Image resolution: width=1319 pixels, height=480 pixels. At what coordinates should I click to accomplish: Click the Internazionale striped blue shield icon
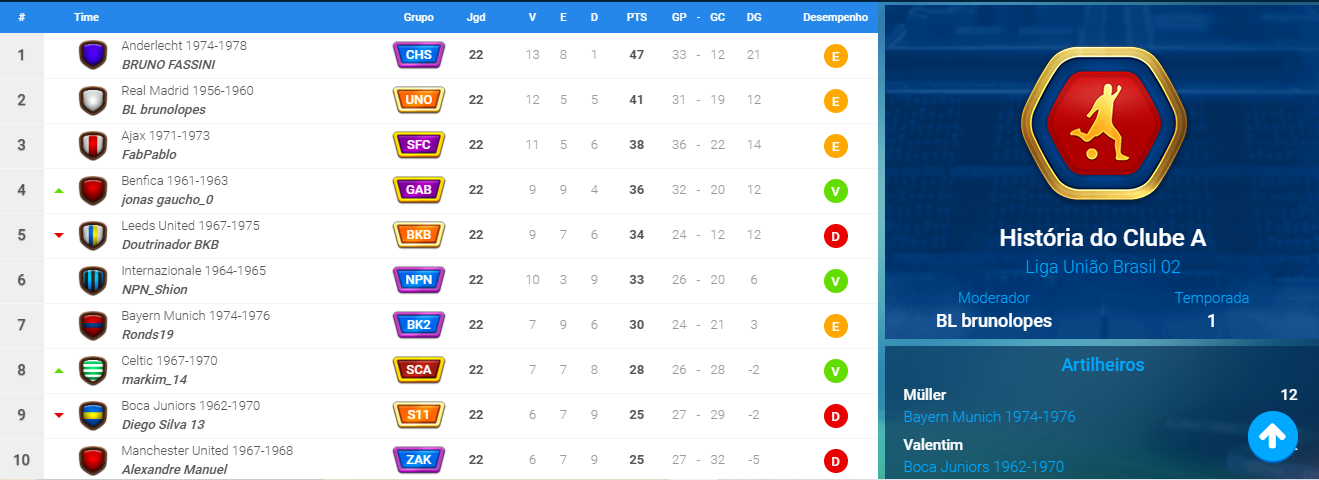(x=93, y=280)
